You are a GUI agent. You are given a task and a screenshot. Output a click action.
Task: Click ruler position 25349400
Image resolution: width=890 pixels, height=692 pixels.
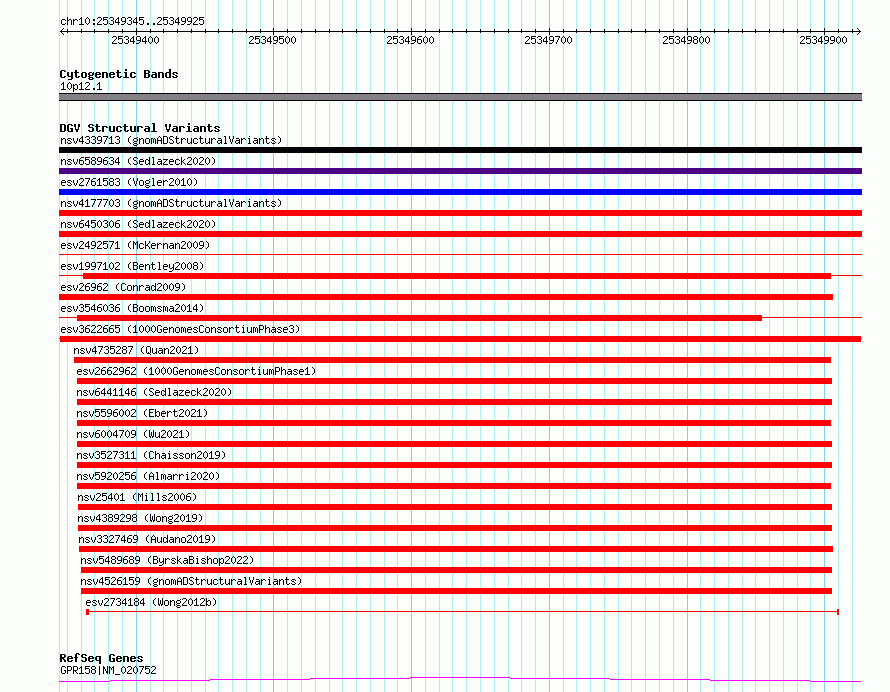(135, 40)
